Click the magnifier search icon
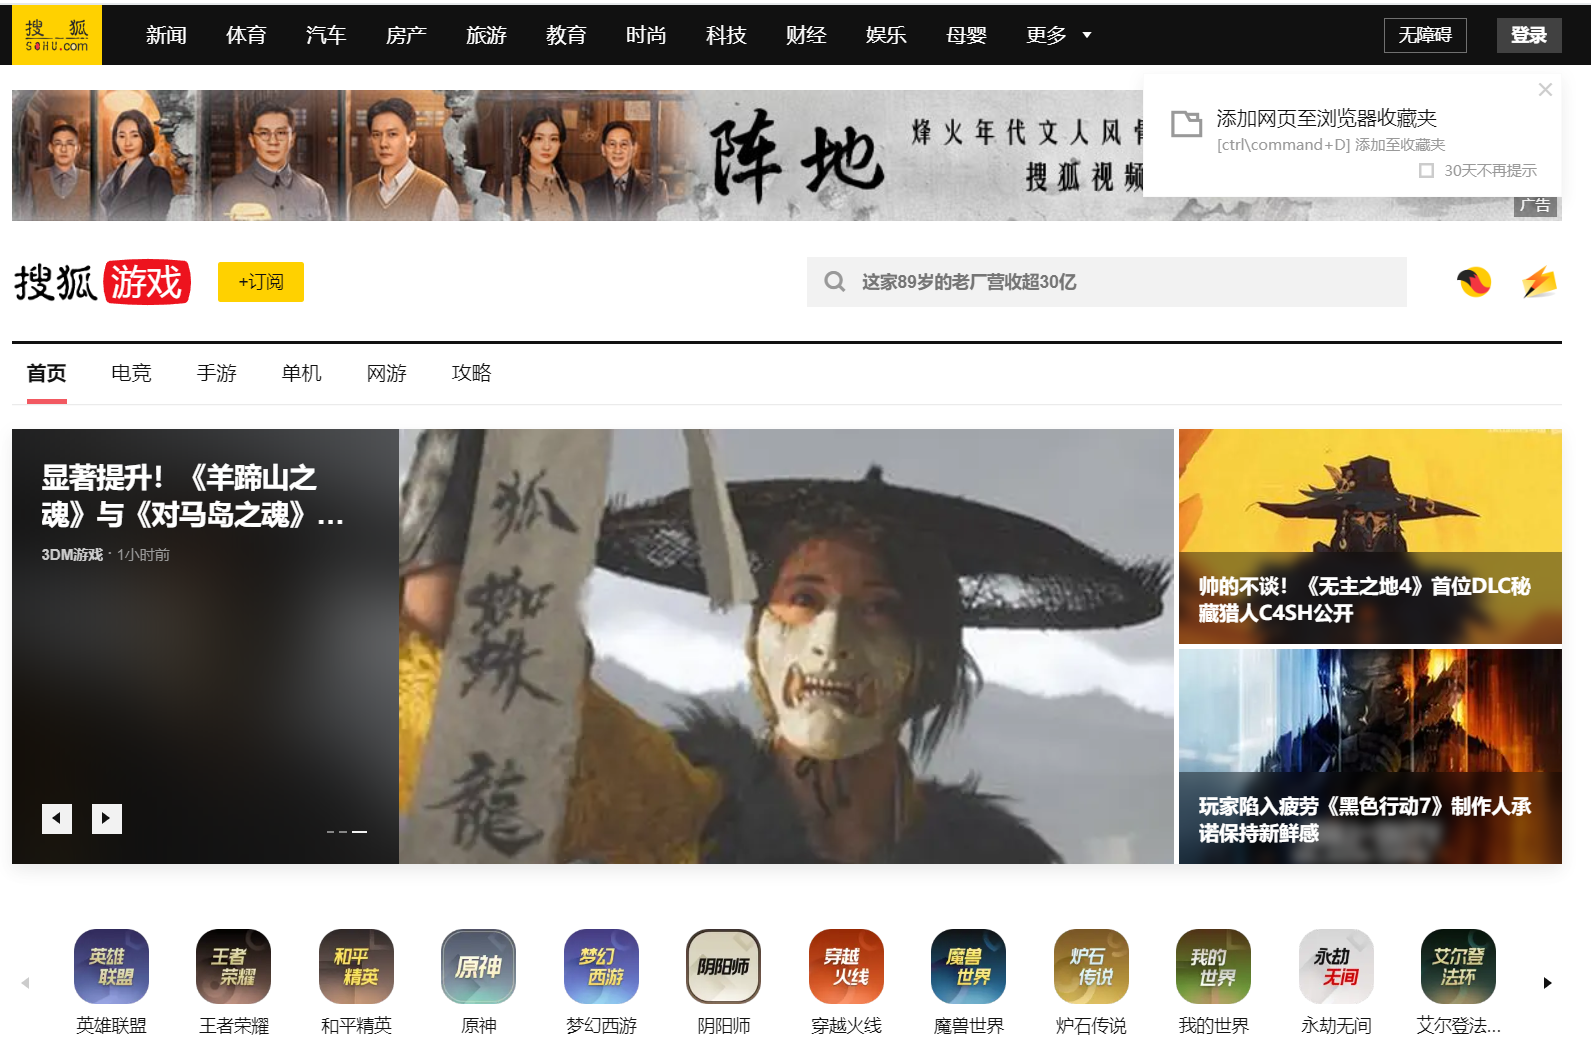The width and height of the screenshot is (1591, 1046). coord(834,282)
